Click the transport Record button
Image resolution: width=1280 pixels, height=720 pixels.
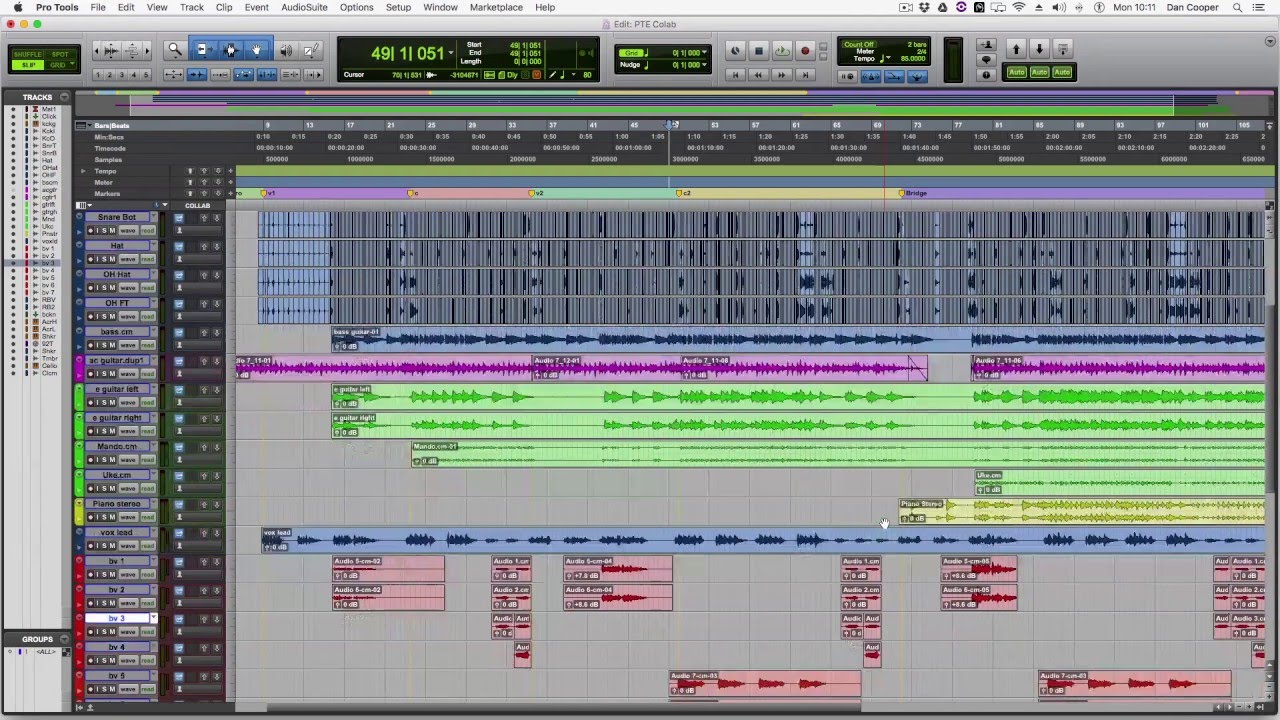click(804, 51)
